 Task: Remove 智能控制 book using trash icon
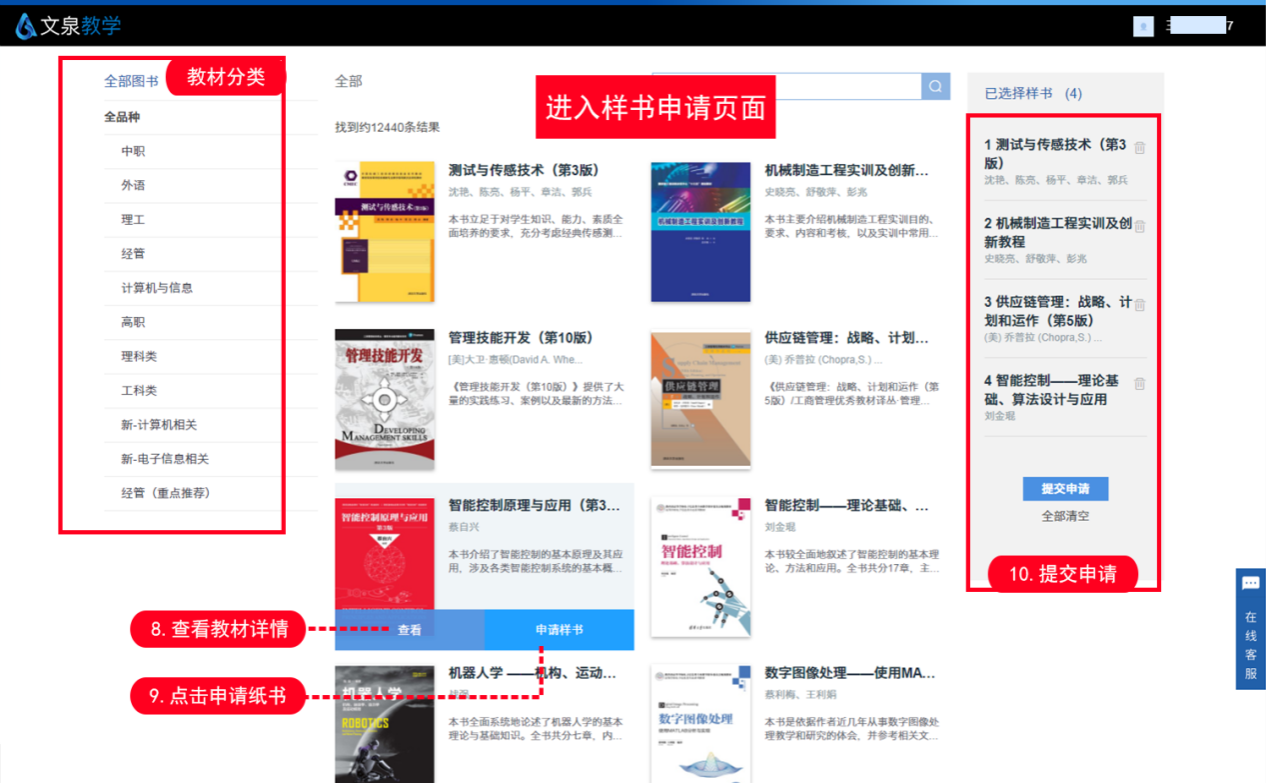click(1139, 384)
